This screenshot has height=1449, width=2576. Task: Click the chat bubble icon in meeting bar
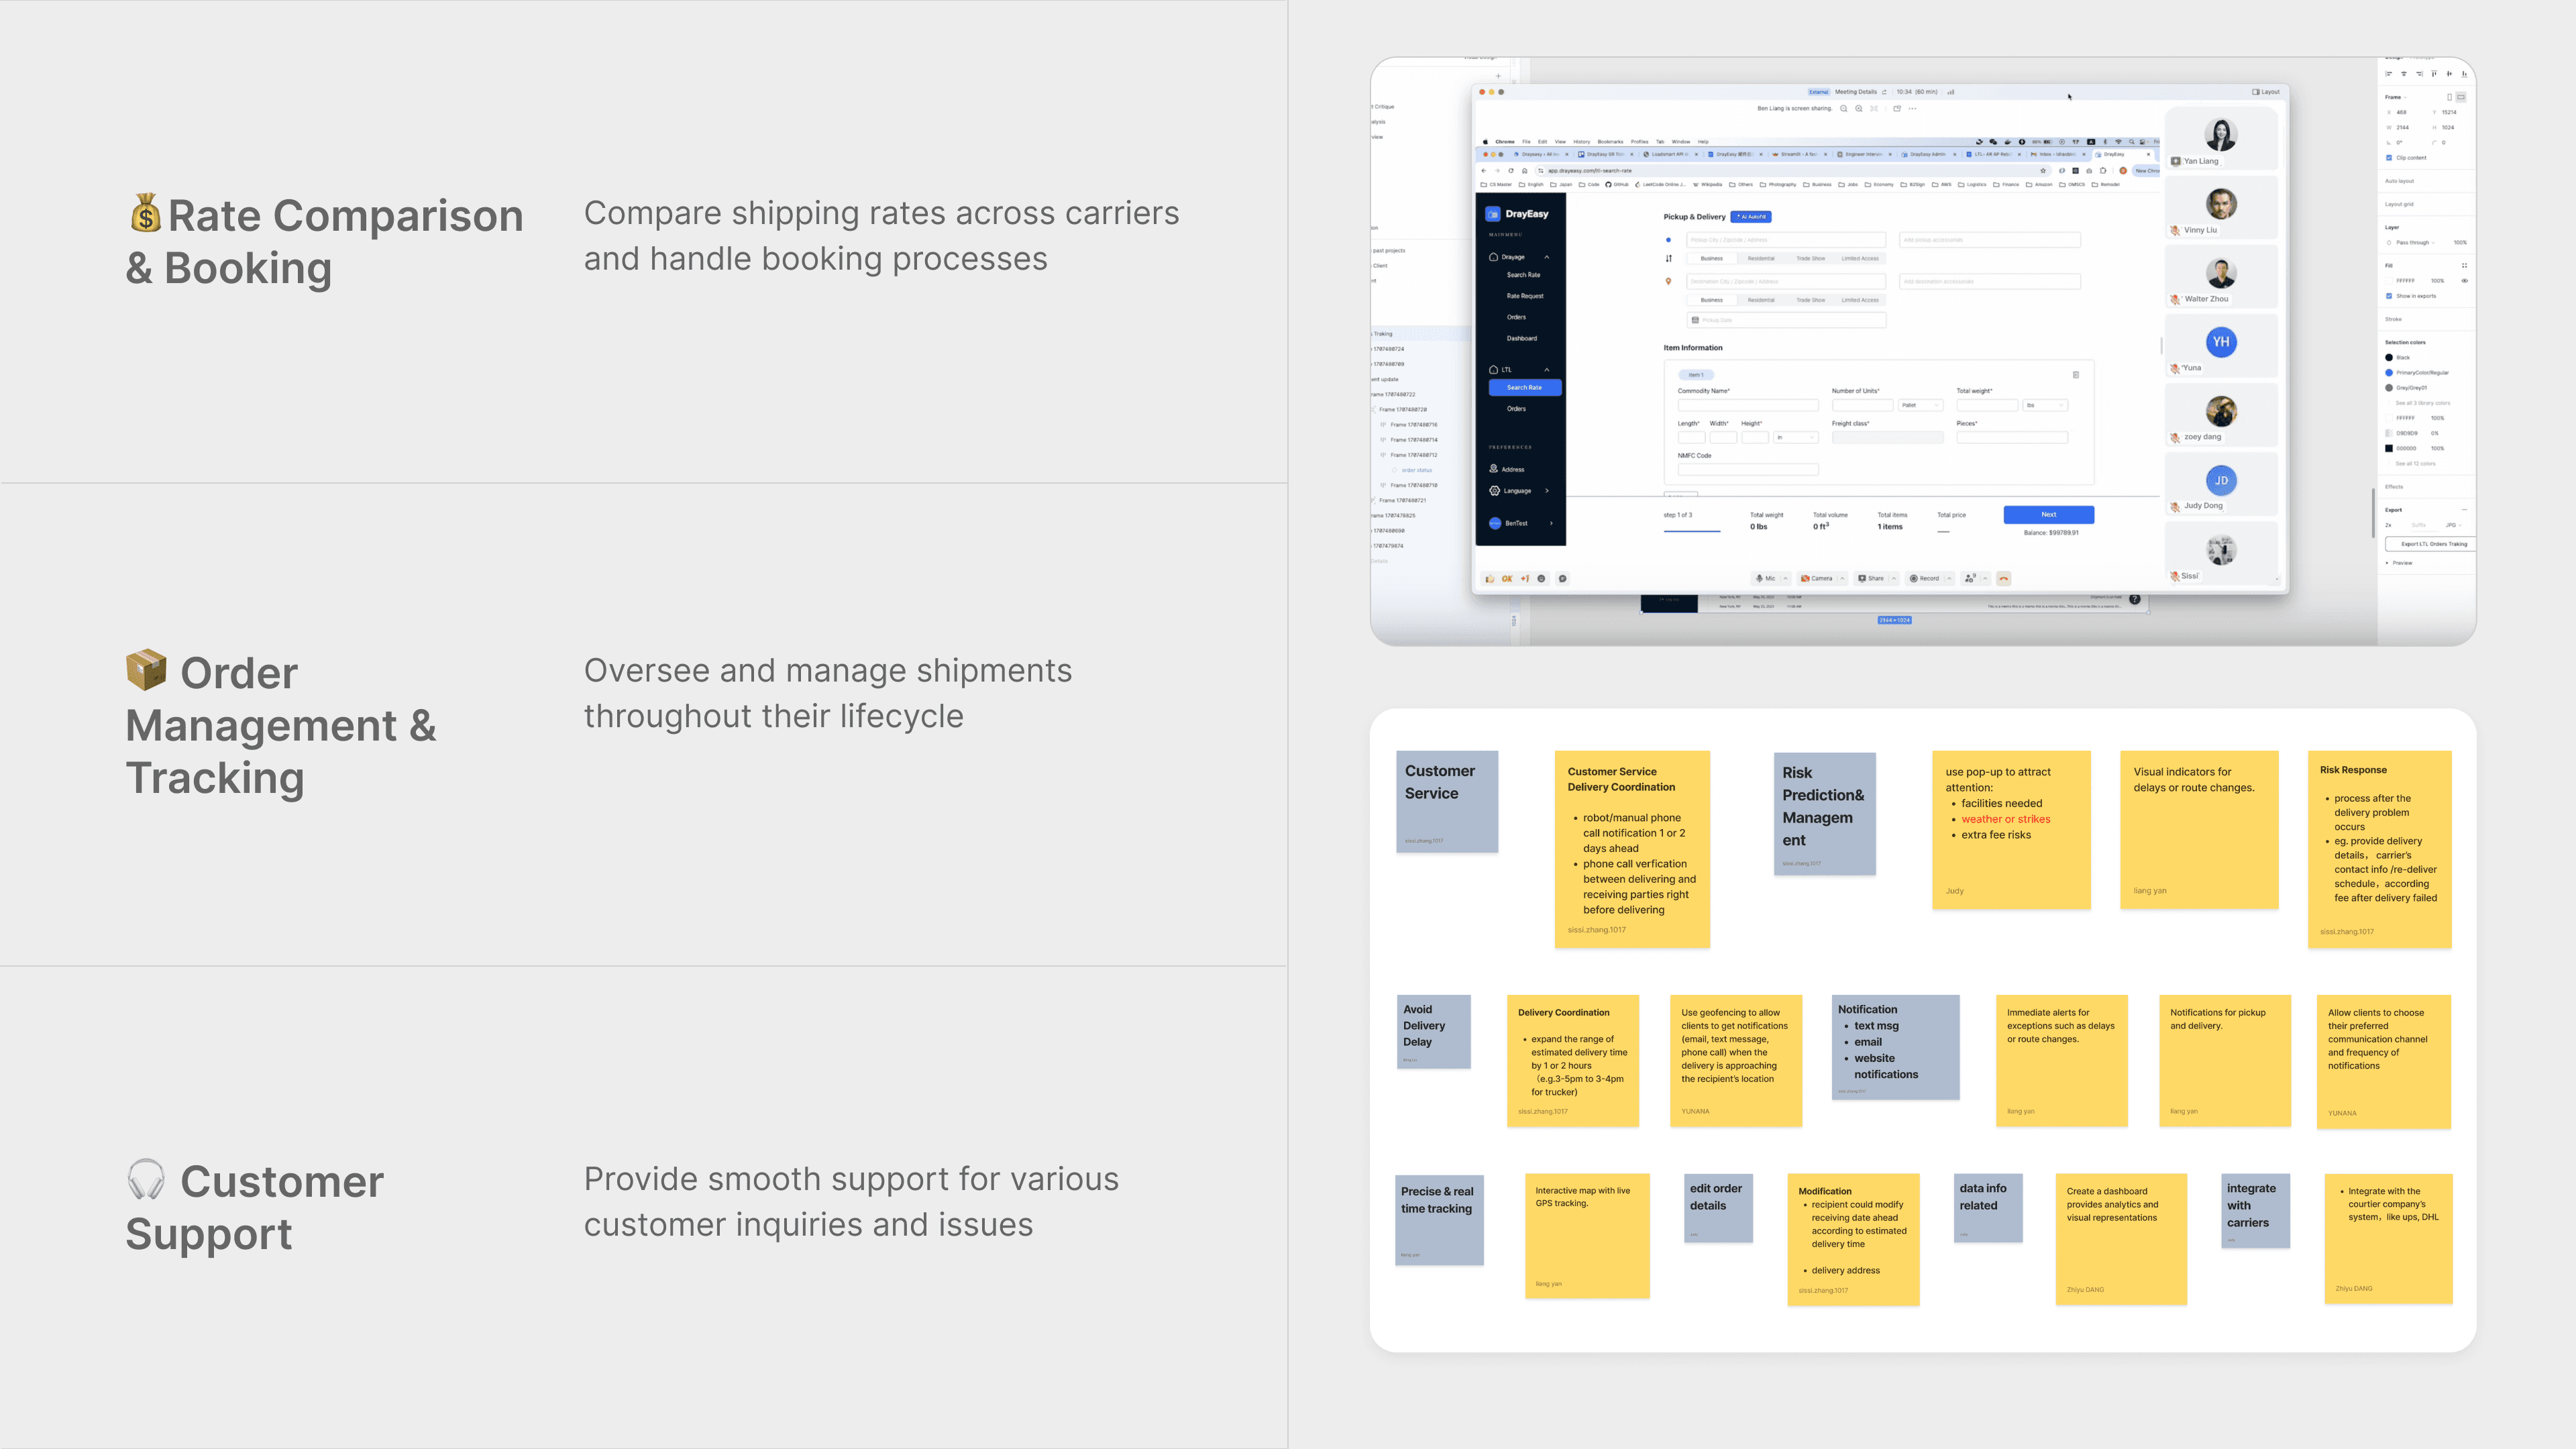[1562, 578]
